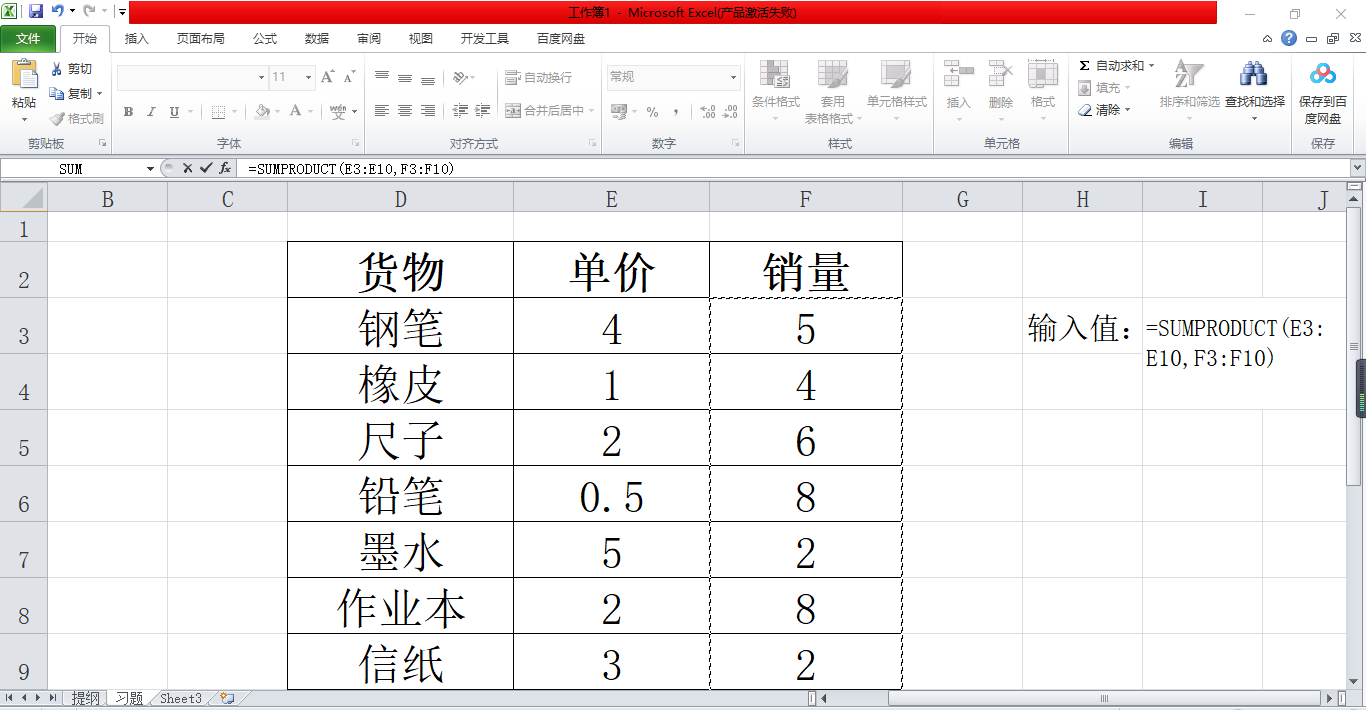Click the Decrease Font Size icon
Screen dimensions: 1366x710
[349, 77]
